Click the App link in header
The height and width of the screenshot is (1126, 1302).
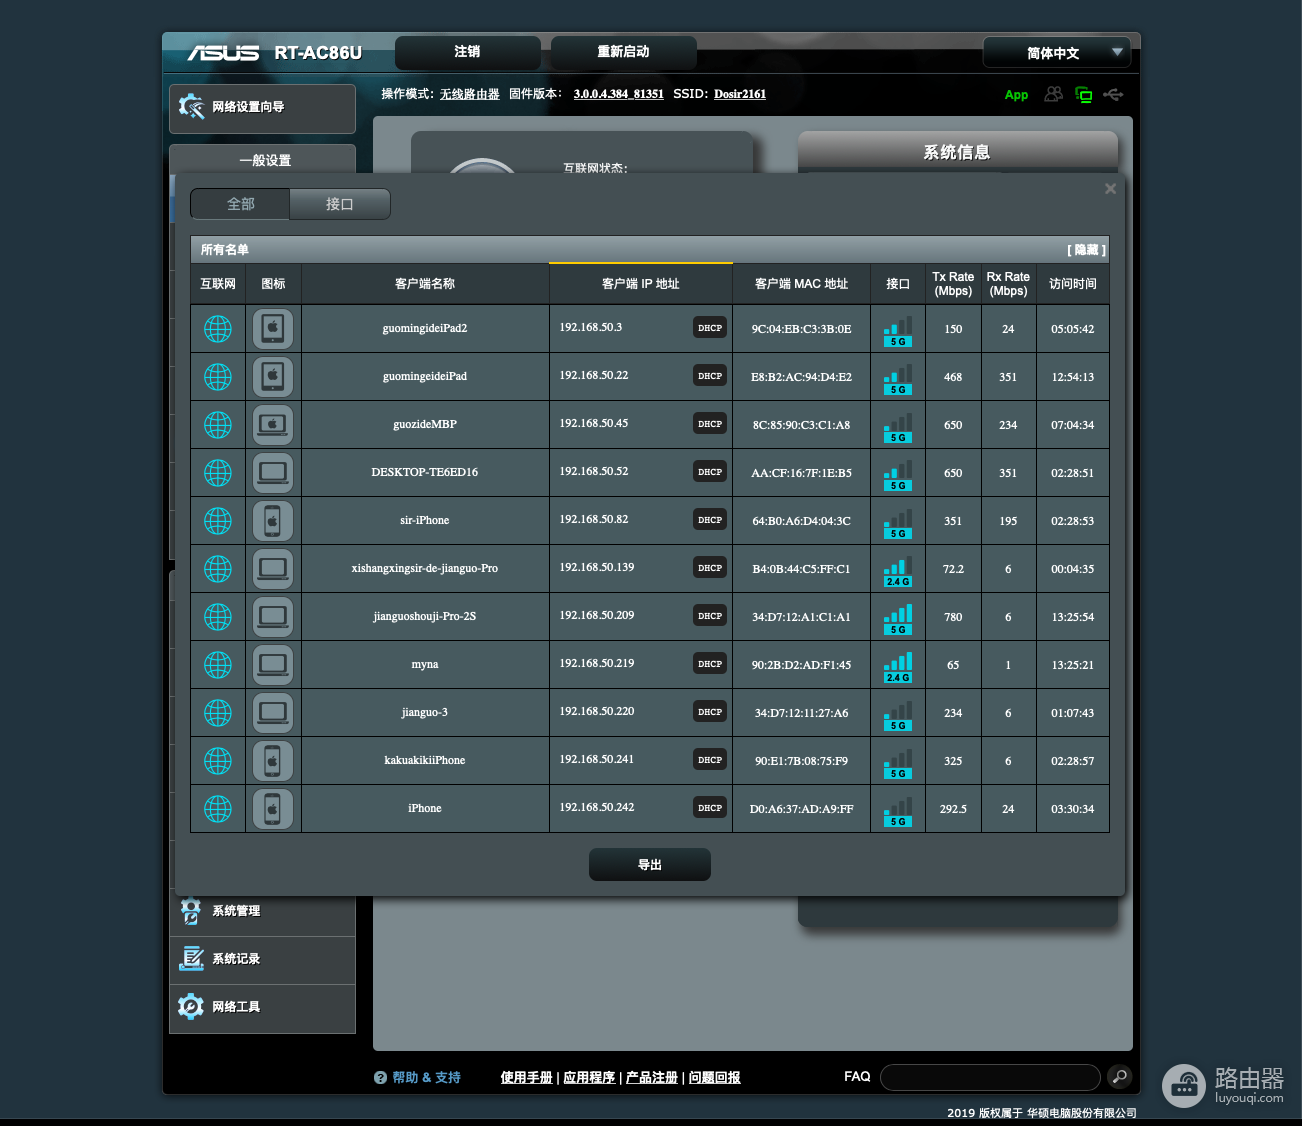tap(1016, 95)
